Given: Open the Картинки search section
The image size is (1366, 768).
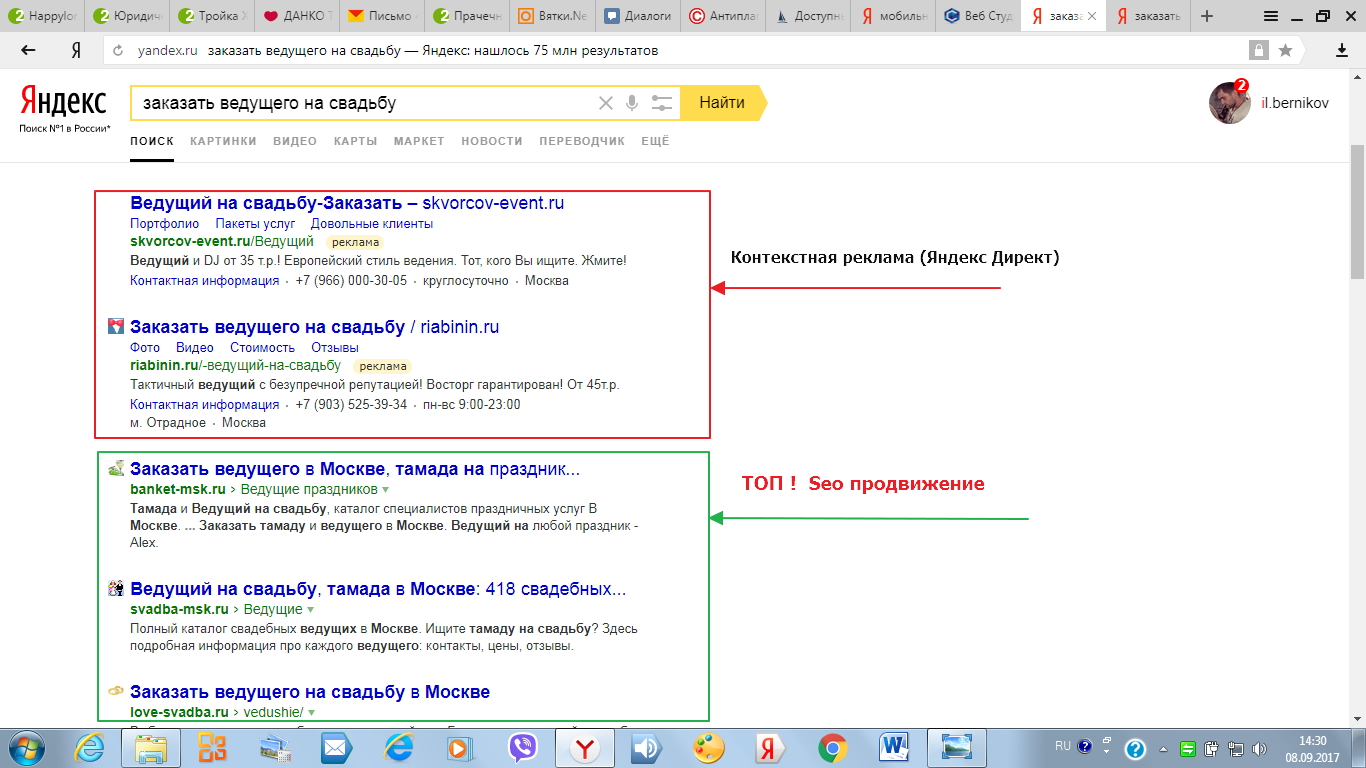Looking at the screenshot, I should (223, 141).
